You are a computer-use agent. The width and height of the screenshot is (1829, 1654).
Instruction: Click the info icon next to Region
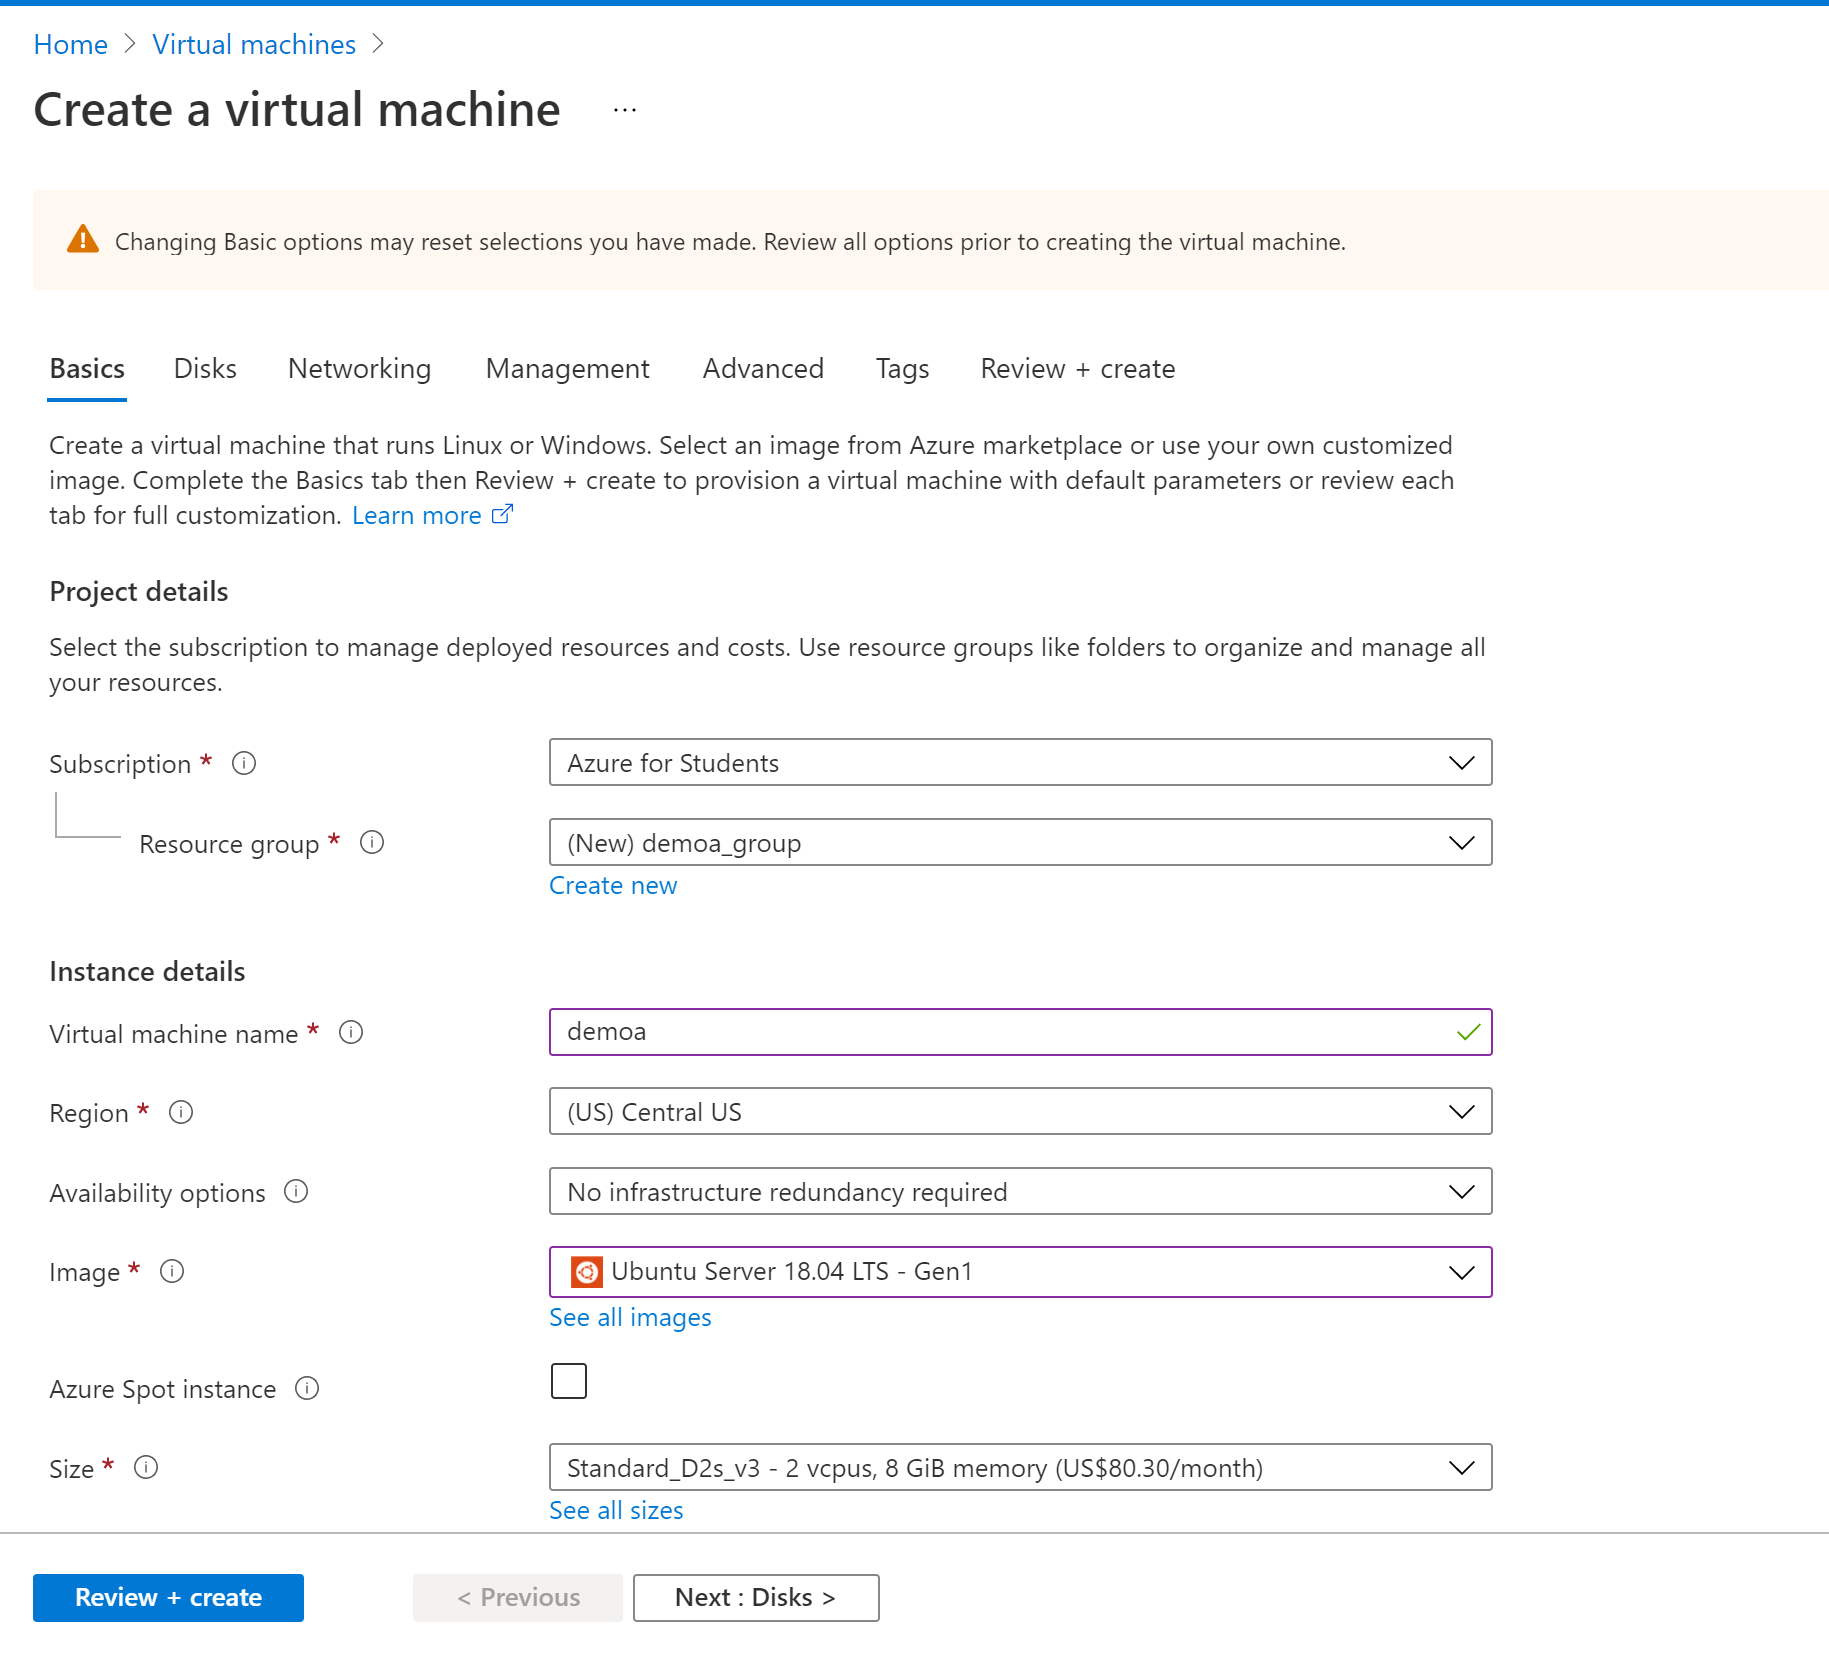(181, 1112)
